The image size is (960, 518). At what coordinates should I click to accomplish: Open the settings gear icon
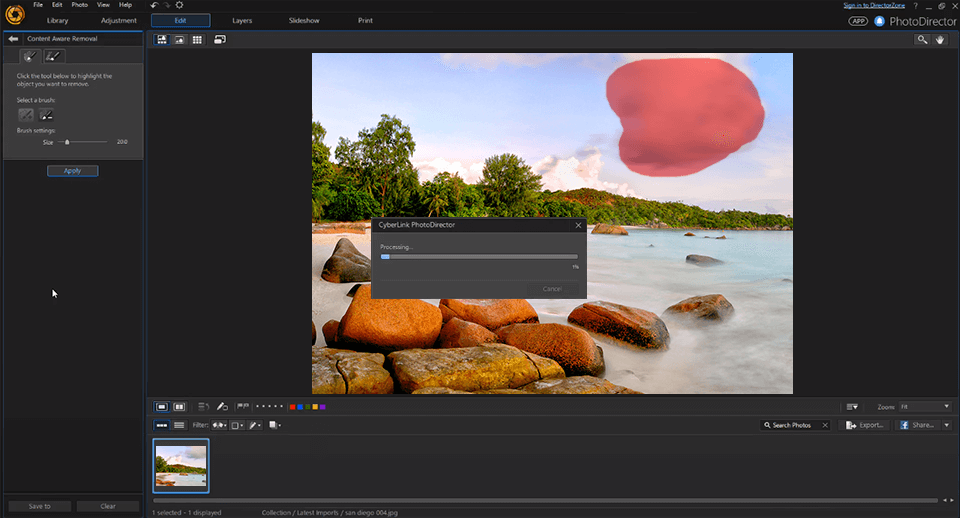click(179, 5)
